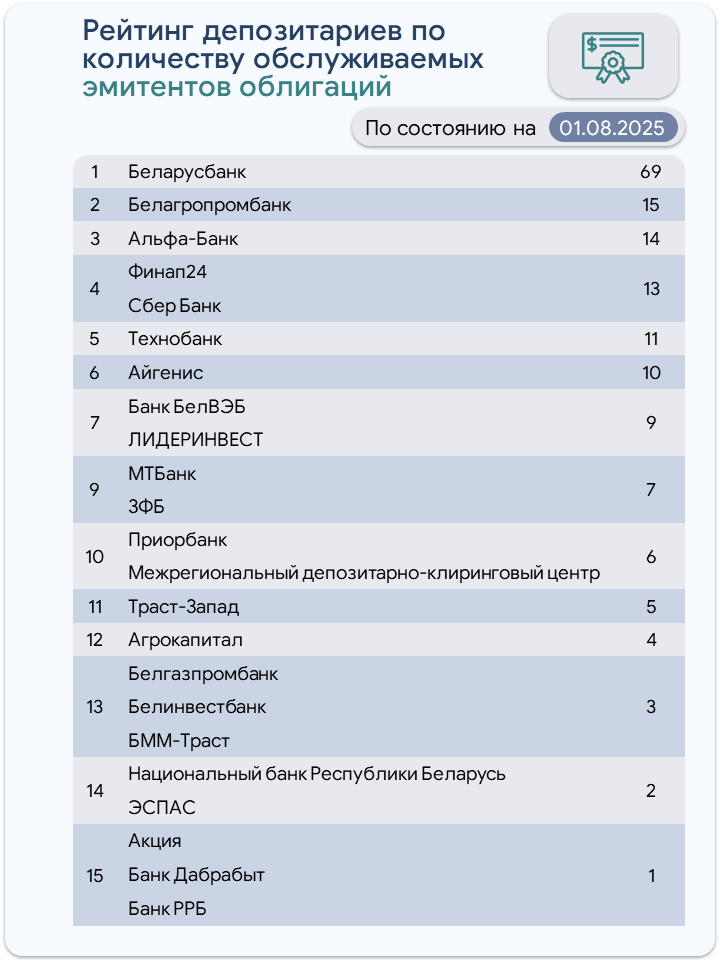Image resolution: width=720 pixels, height=960 pixels.
Task: Click 'Национальный банк Республики Беларусь' name
Action: tap(317, 774)
